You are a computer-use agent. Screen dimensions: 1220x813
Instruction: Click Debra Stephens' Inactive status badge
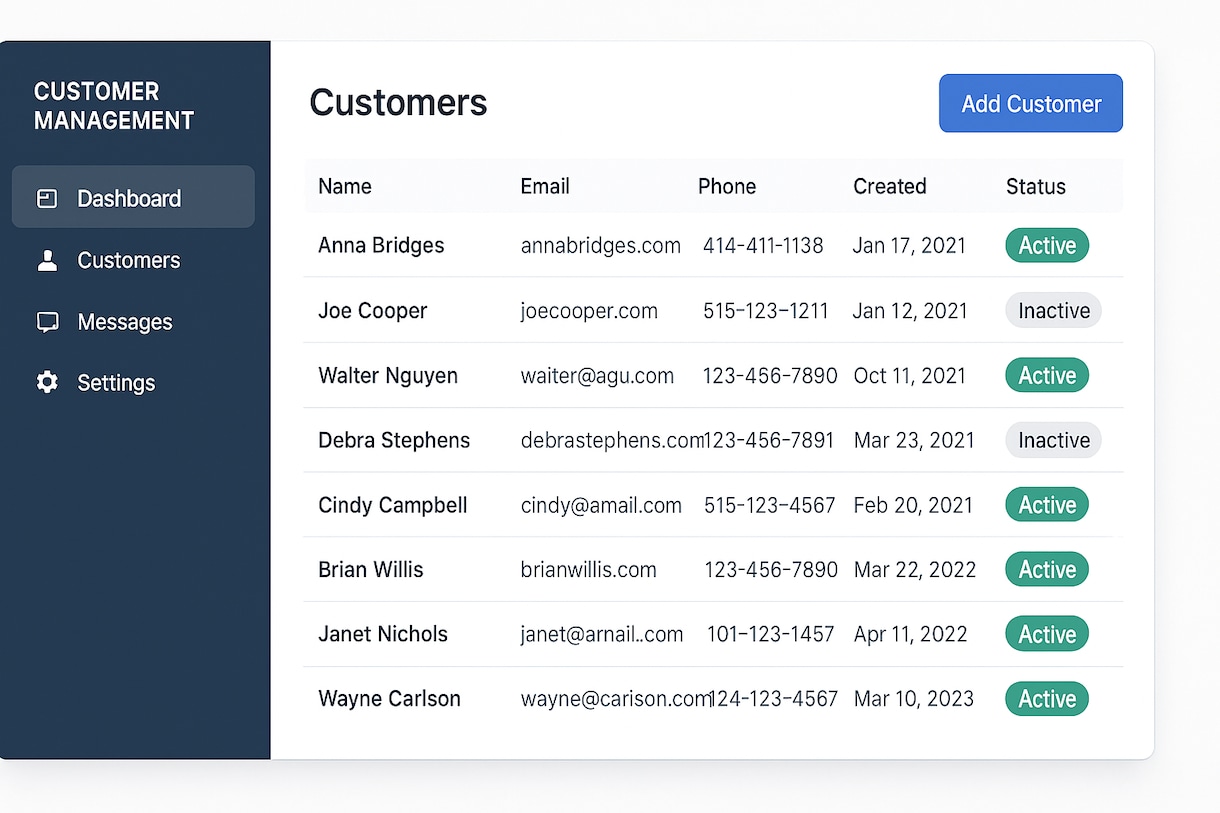(x=1053, y=440)
